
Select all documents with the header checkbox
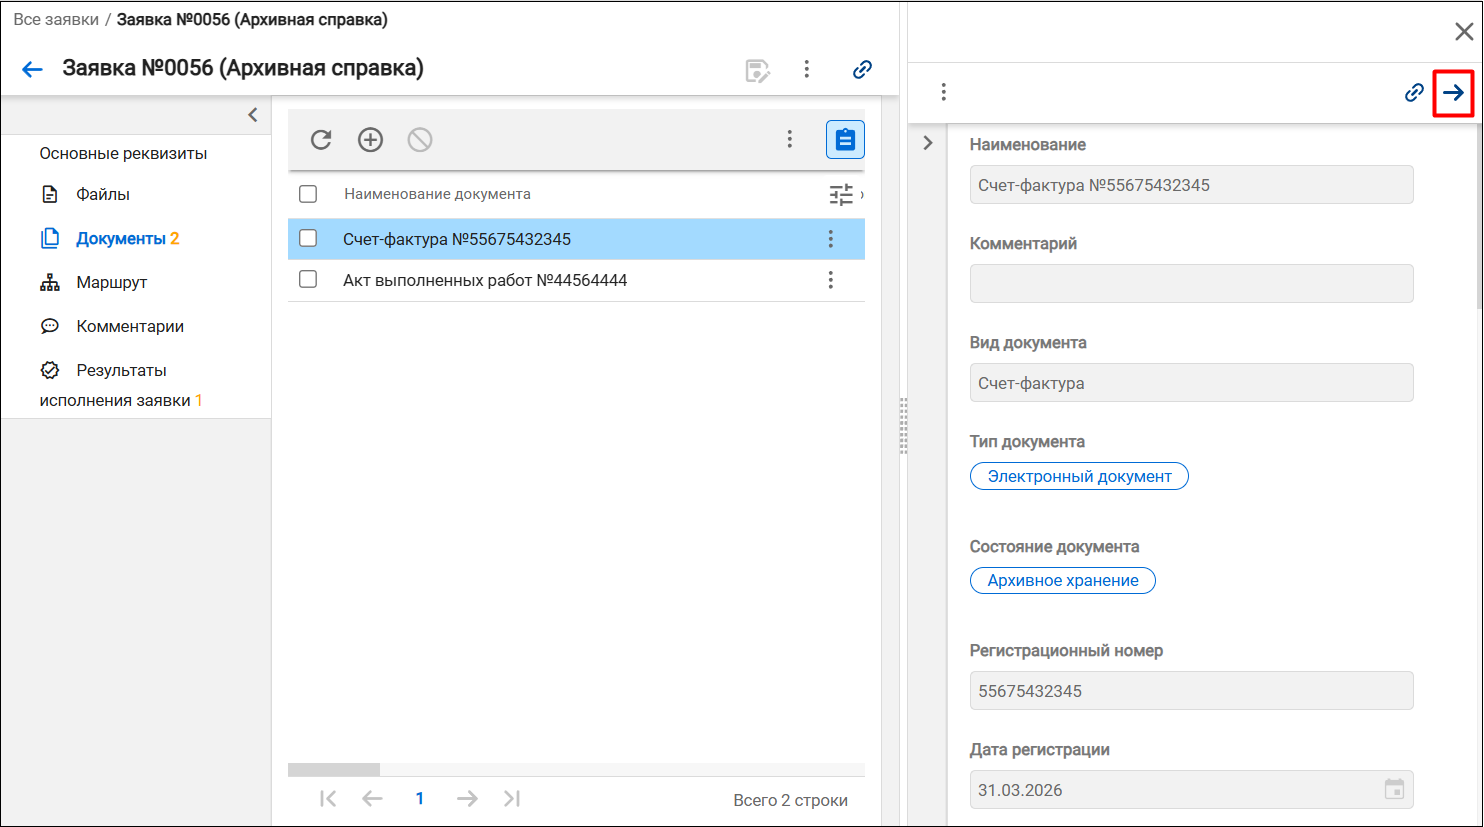[x=308, y=194]
